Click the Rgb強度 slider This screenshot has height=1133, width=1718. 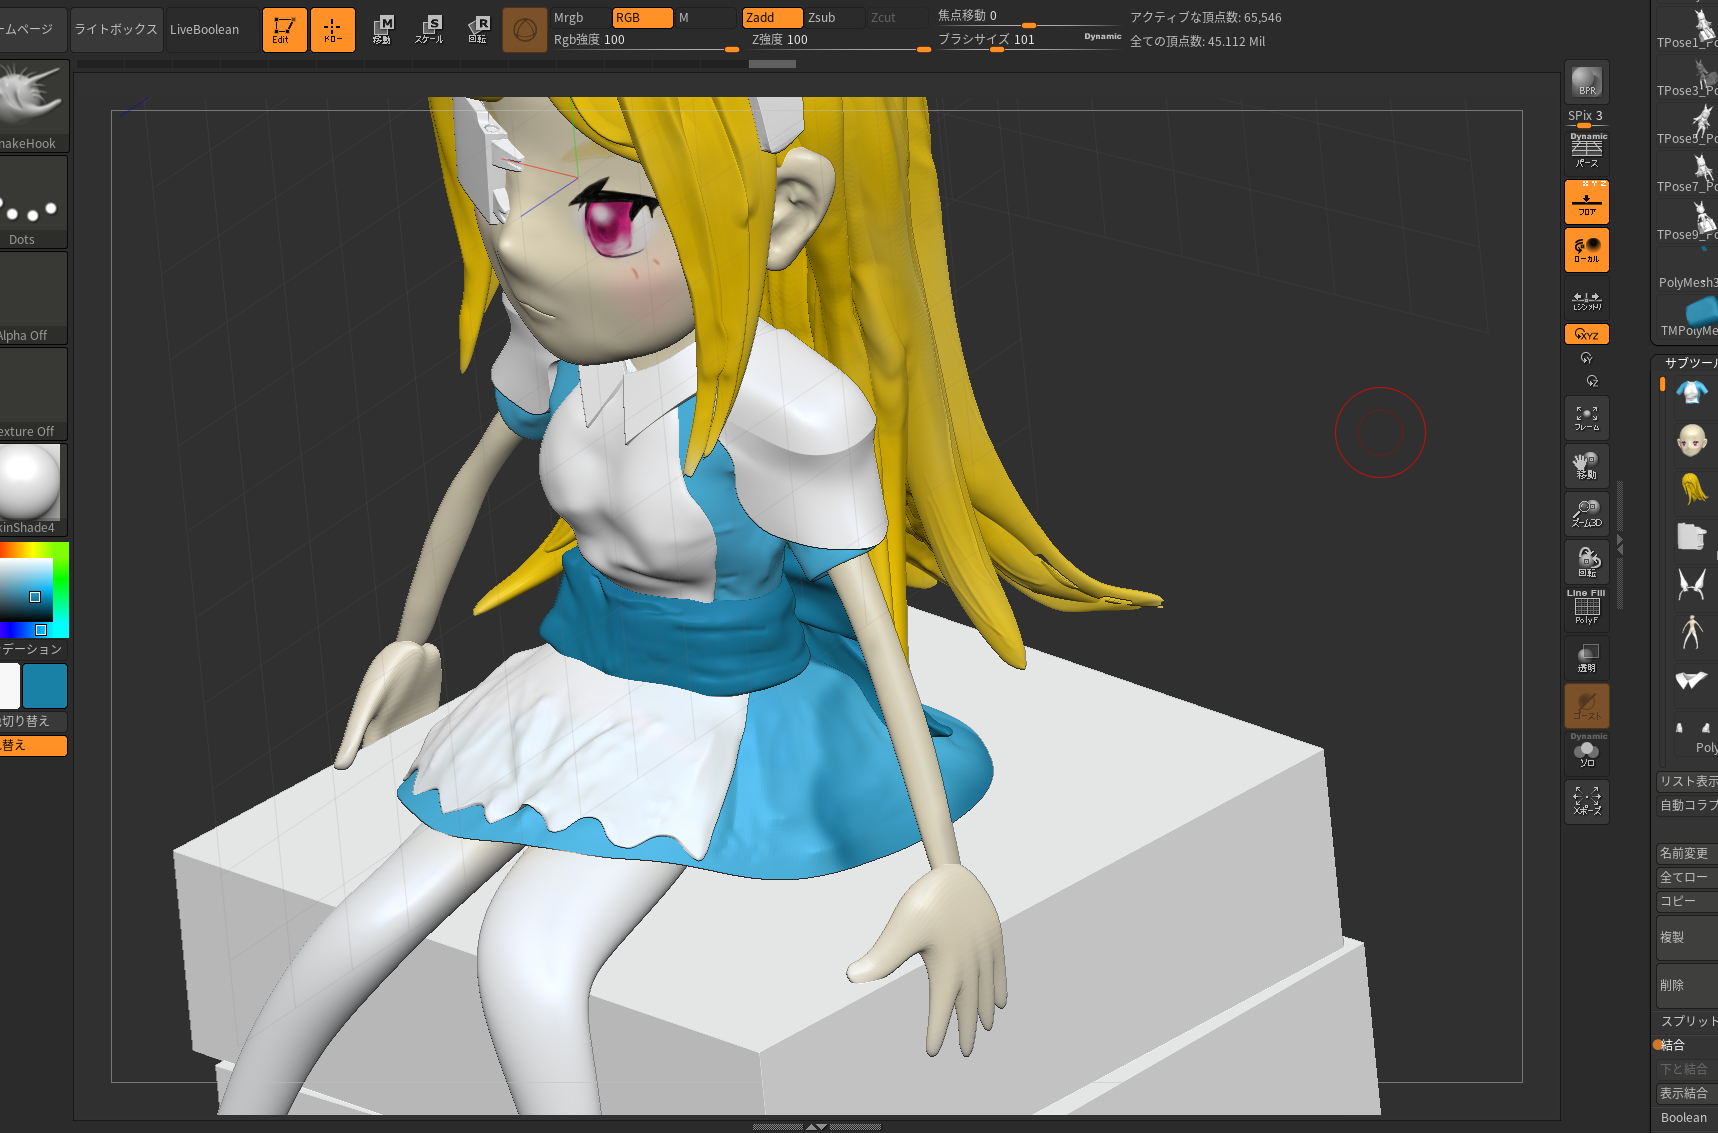645,41
